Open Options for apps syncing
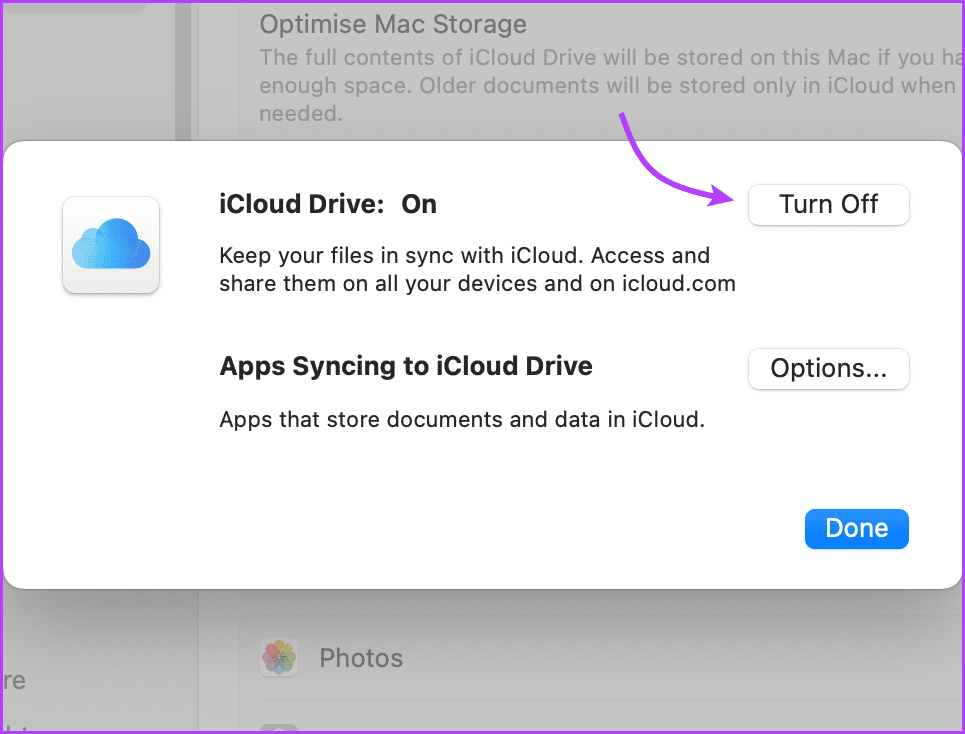The width and height of the screenshot is (965, 734). point(828,369)
